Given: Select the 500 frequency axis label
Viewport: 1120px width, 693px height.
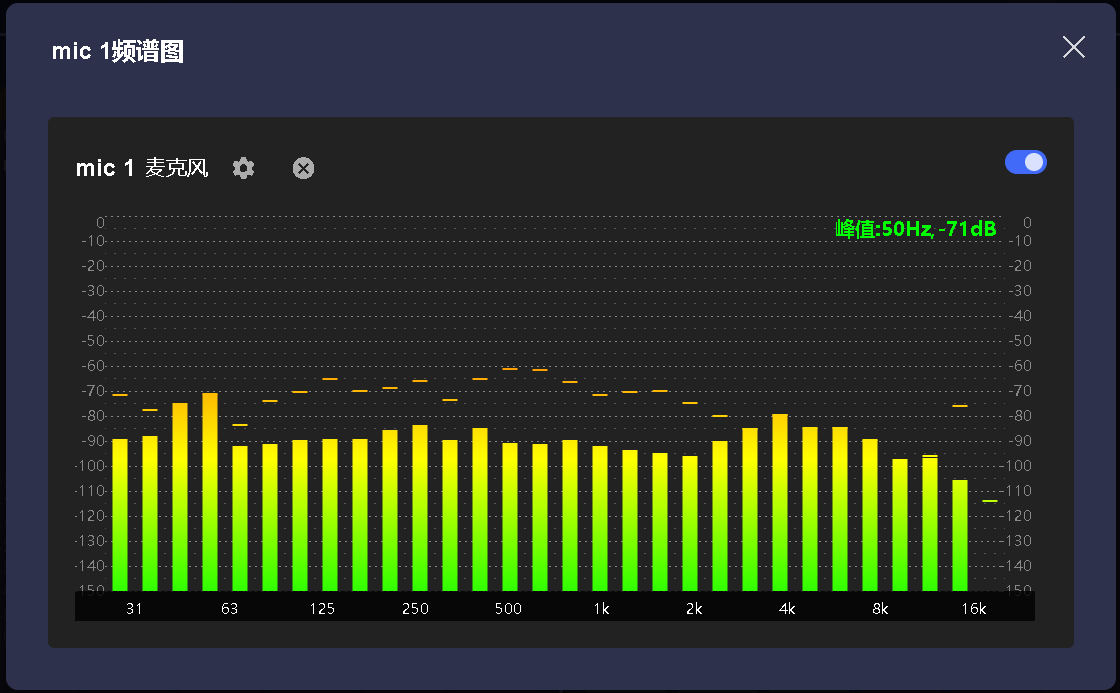Looking at the screenshot, I should (x=508, y=609).
